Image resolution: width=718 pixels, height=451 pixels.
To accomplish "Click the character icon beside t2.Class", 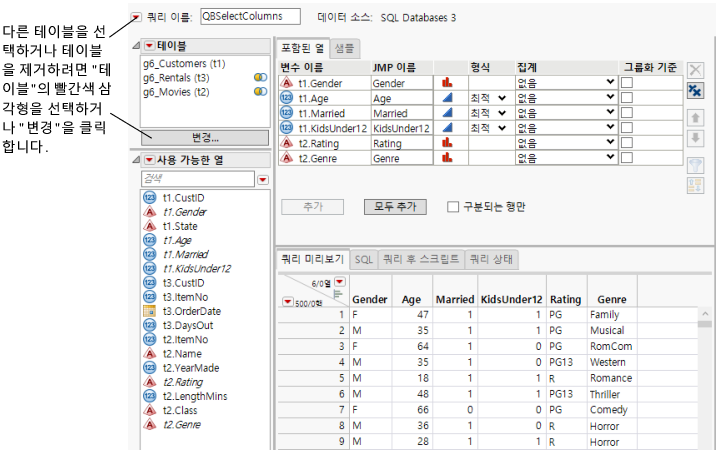I will pos(150,410).
